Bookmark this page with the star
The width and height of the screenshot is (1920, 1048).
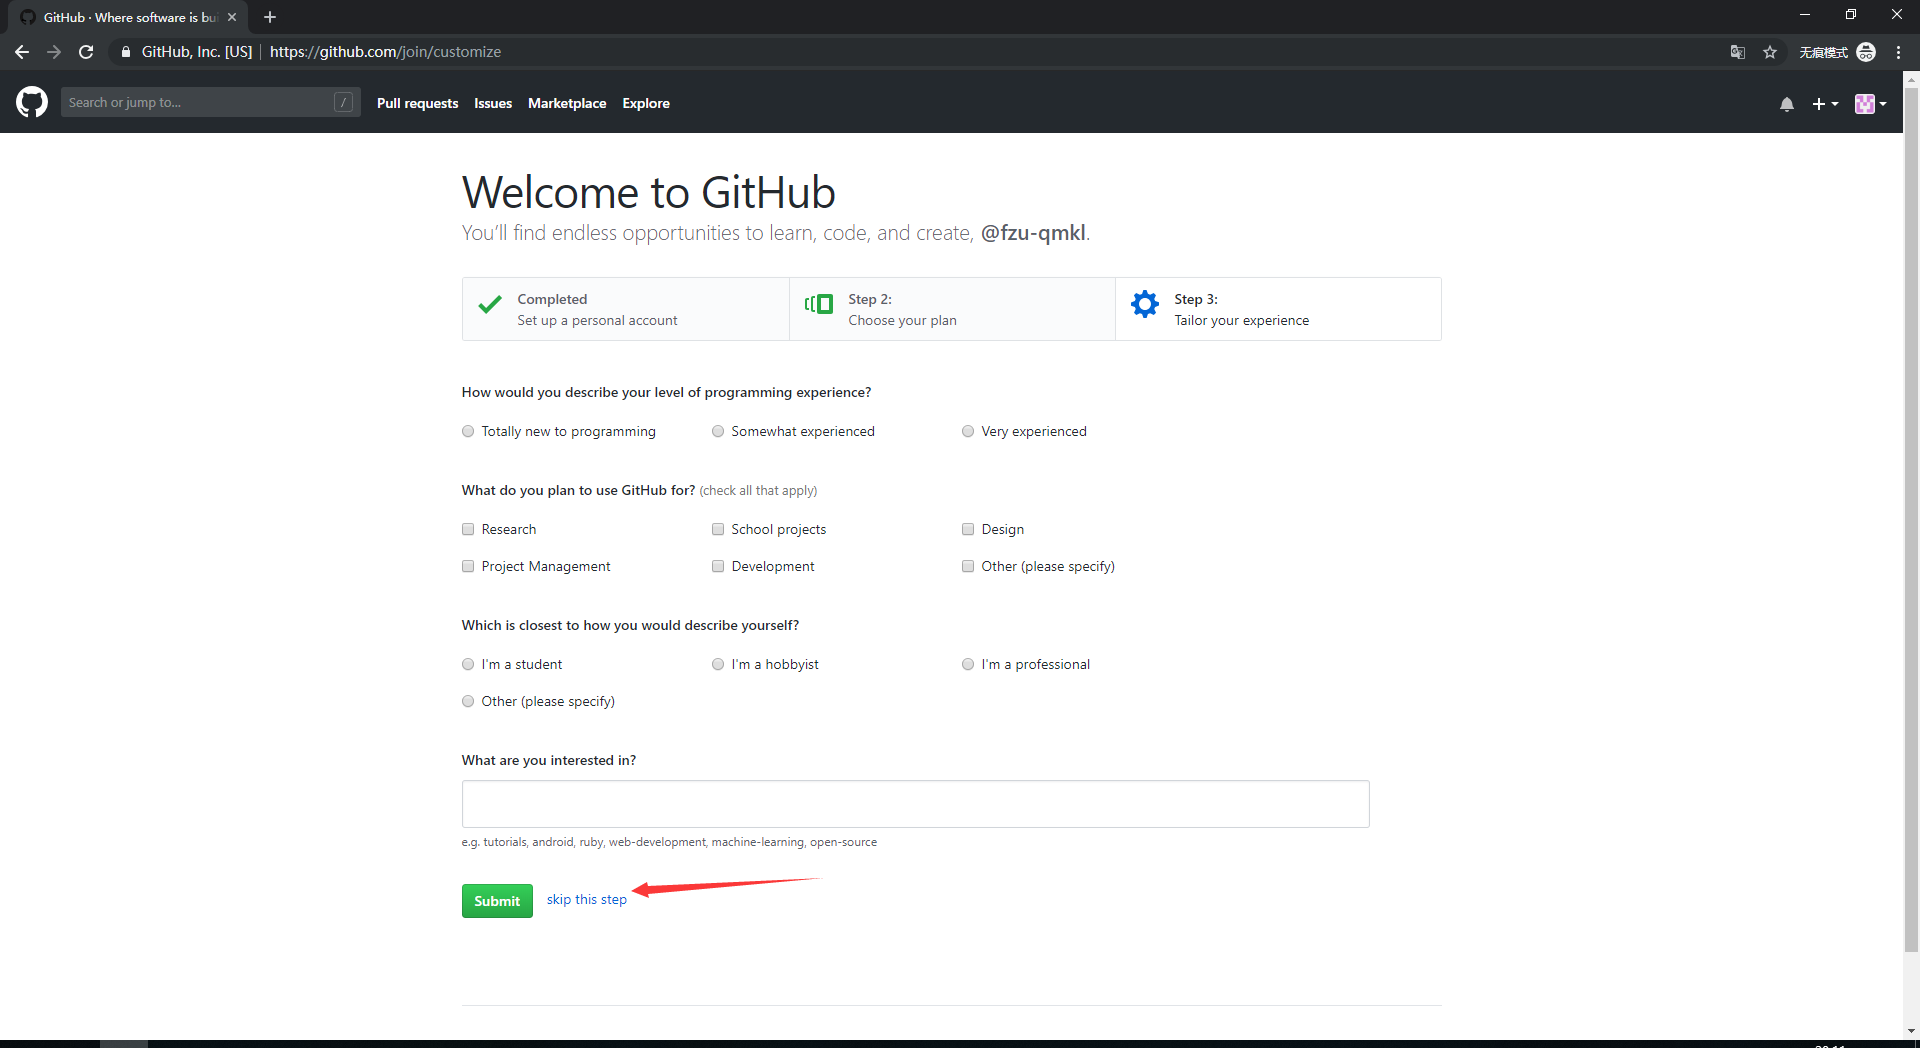(x=1770, y=52)
